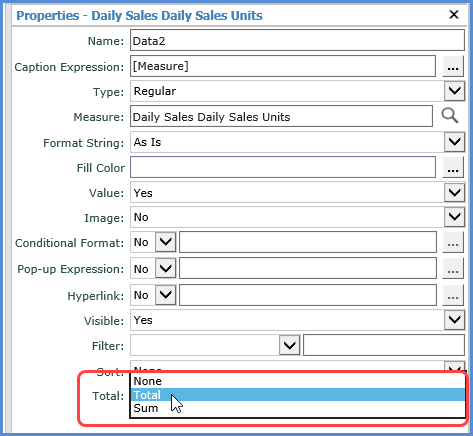The width and height of the screenshot is (473, 436).
Task: Open Caption Expression ellipsis editor button
Action: point(453,67)
